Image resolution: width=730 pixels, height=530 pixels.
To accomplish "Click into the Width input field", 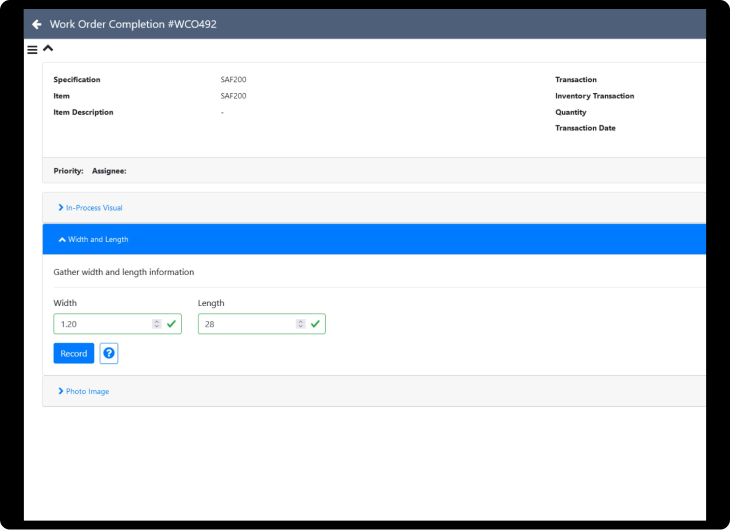I will pos(117,324).
